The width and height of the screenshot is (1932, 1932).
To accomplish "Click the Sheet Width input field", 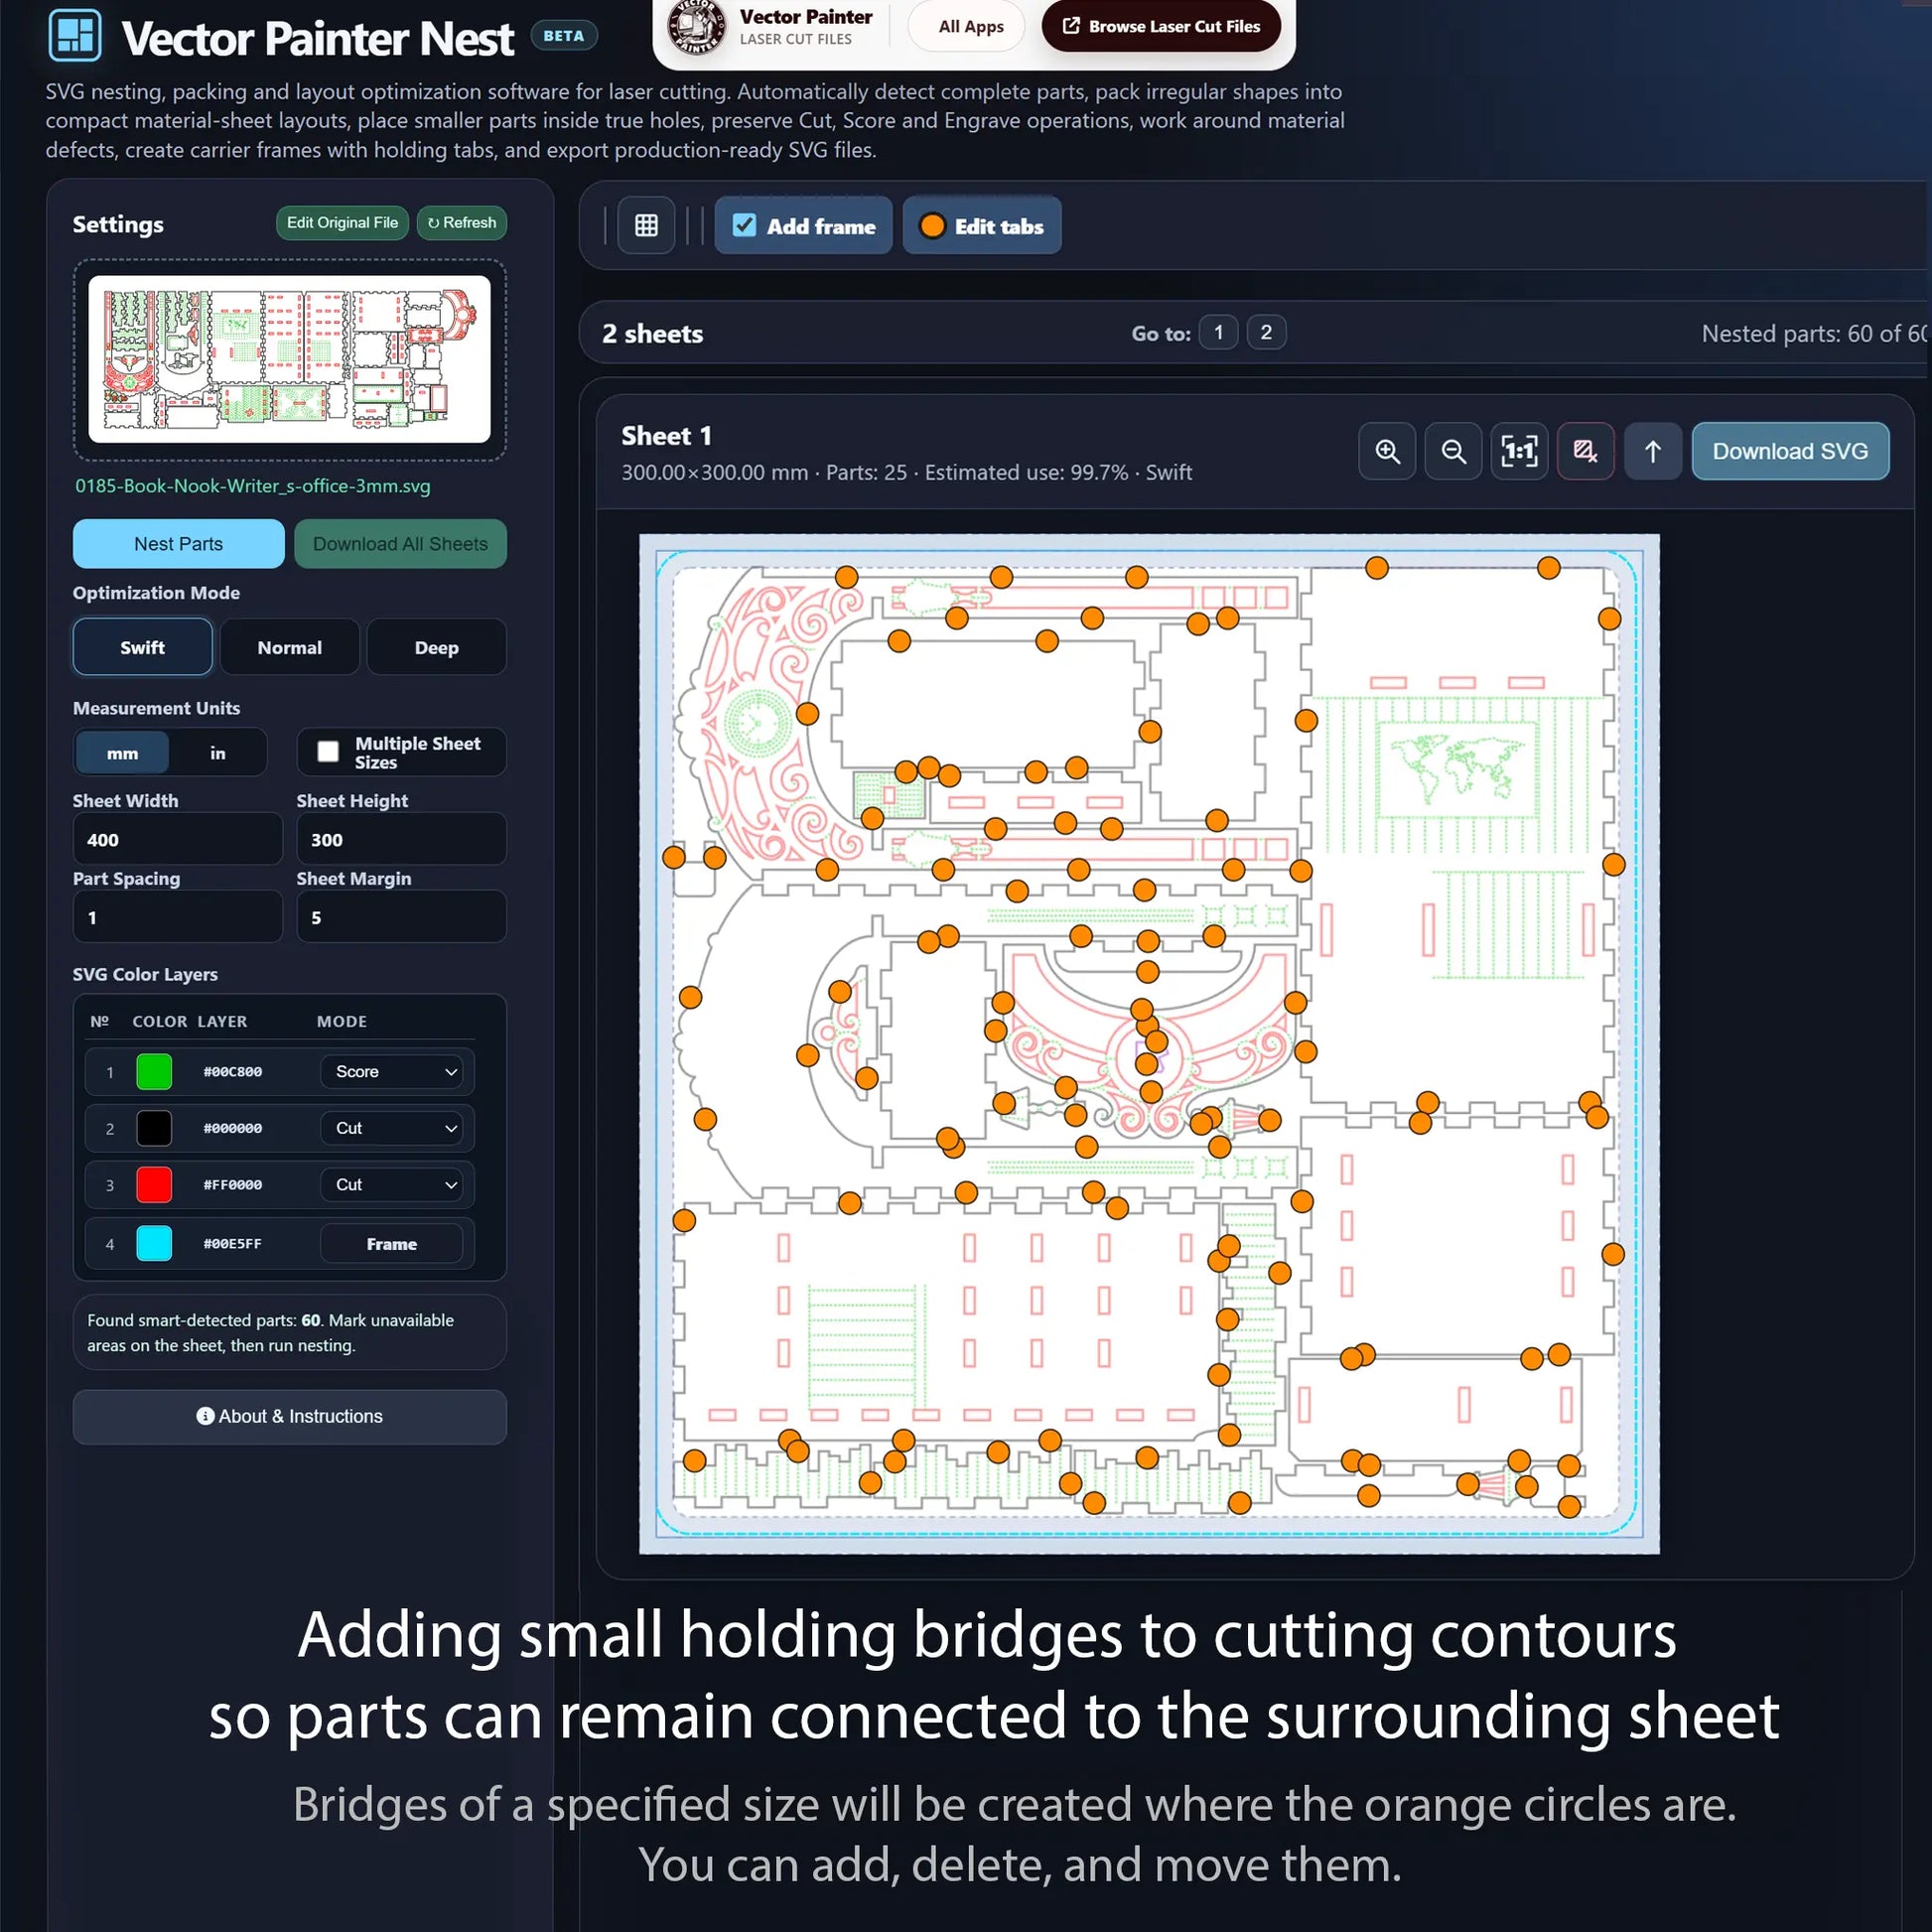I will point(178,839).
